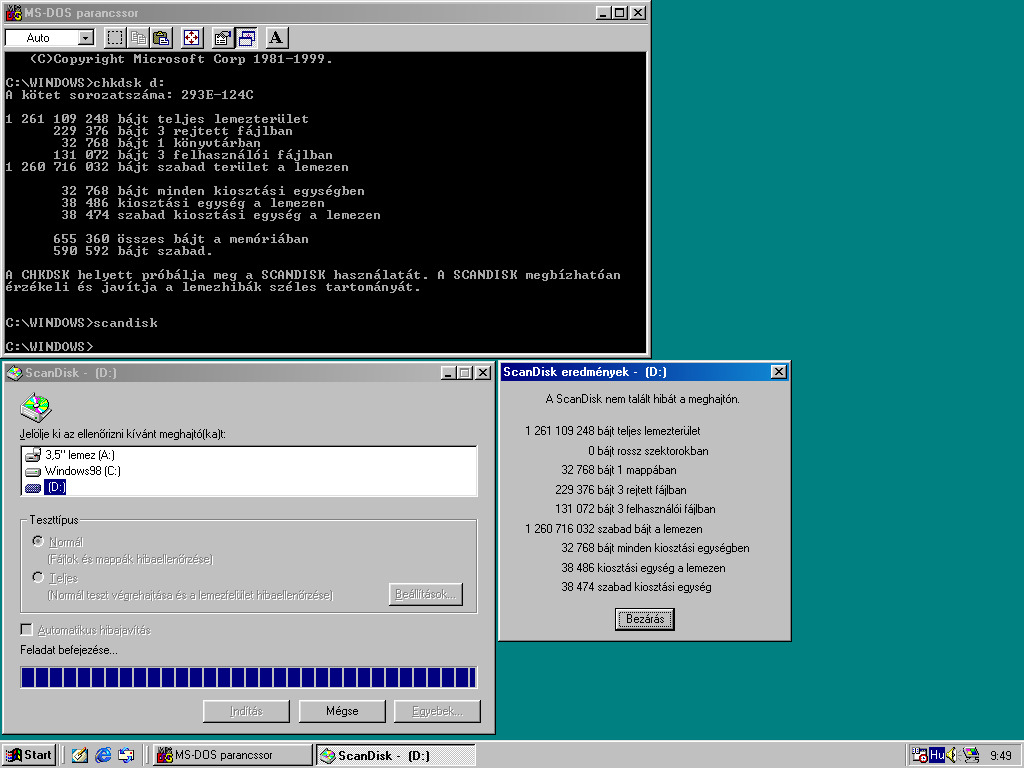This screenshot has height=768, width=1024.
Task: Select the (D:) drive in the list
Action: (46, 487)
